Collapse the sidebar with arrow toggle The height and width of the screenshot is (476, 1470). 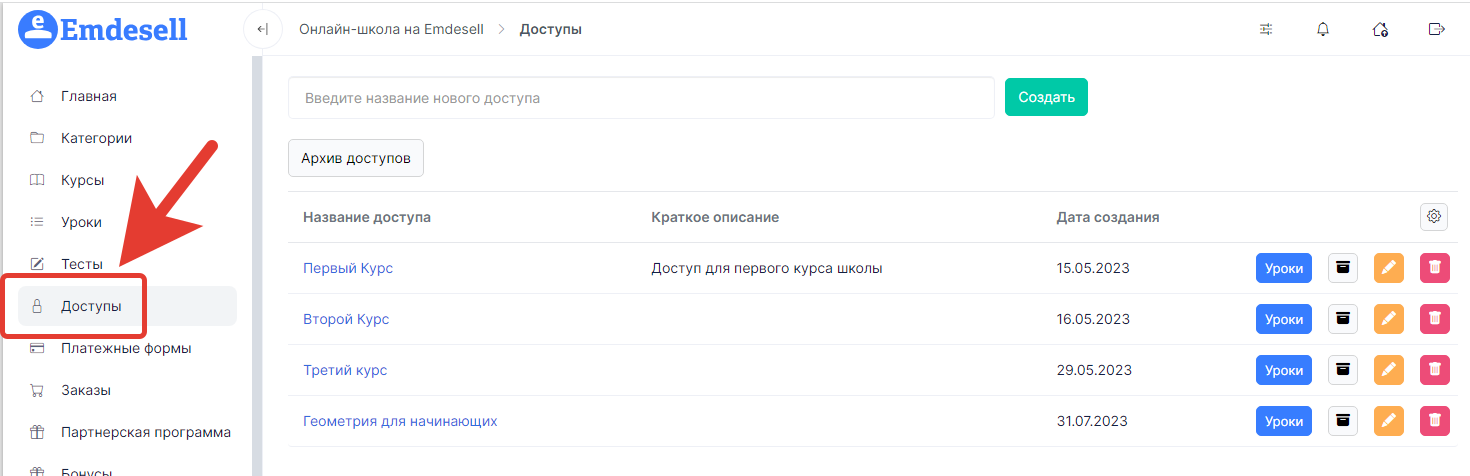click(263, 29)
